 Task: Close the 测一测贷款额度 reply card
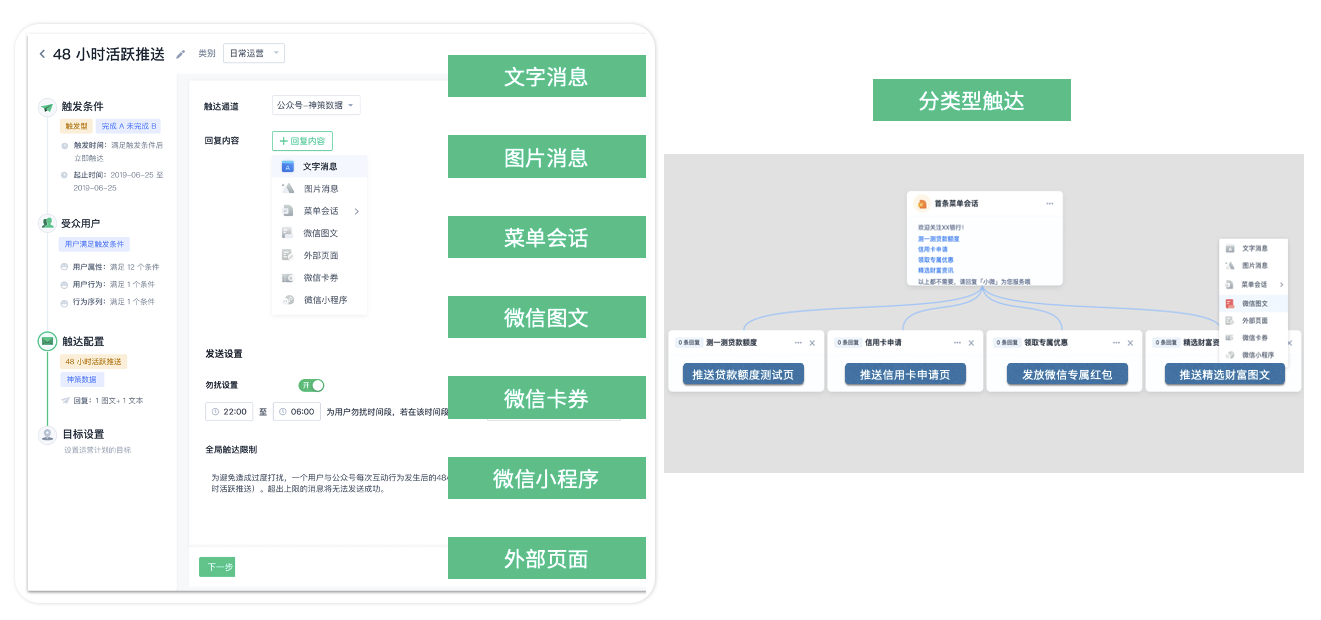tap(812, 343)
